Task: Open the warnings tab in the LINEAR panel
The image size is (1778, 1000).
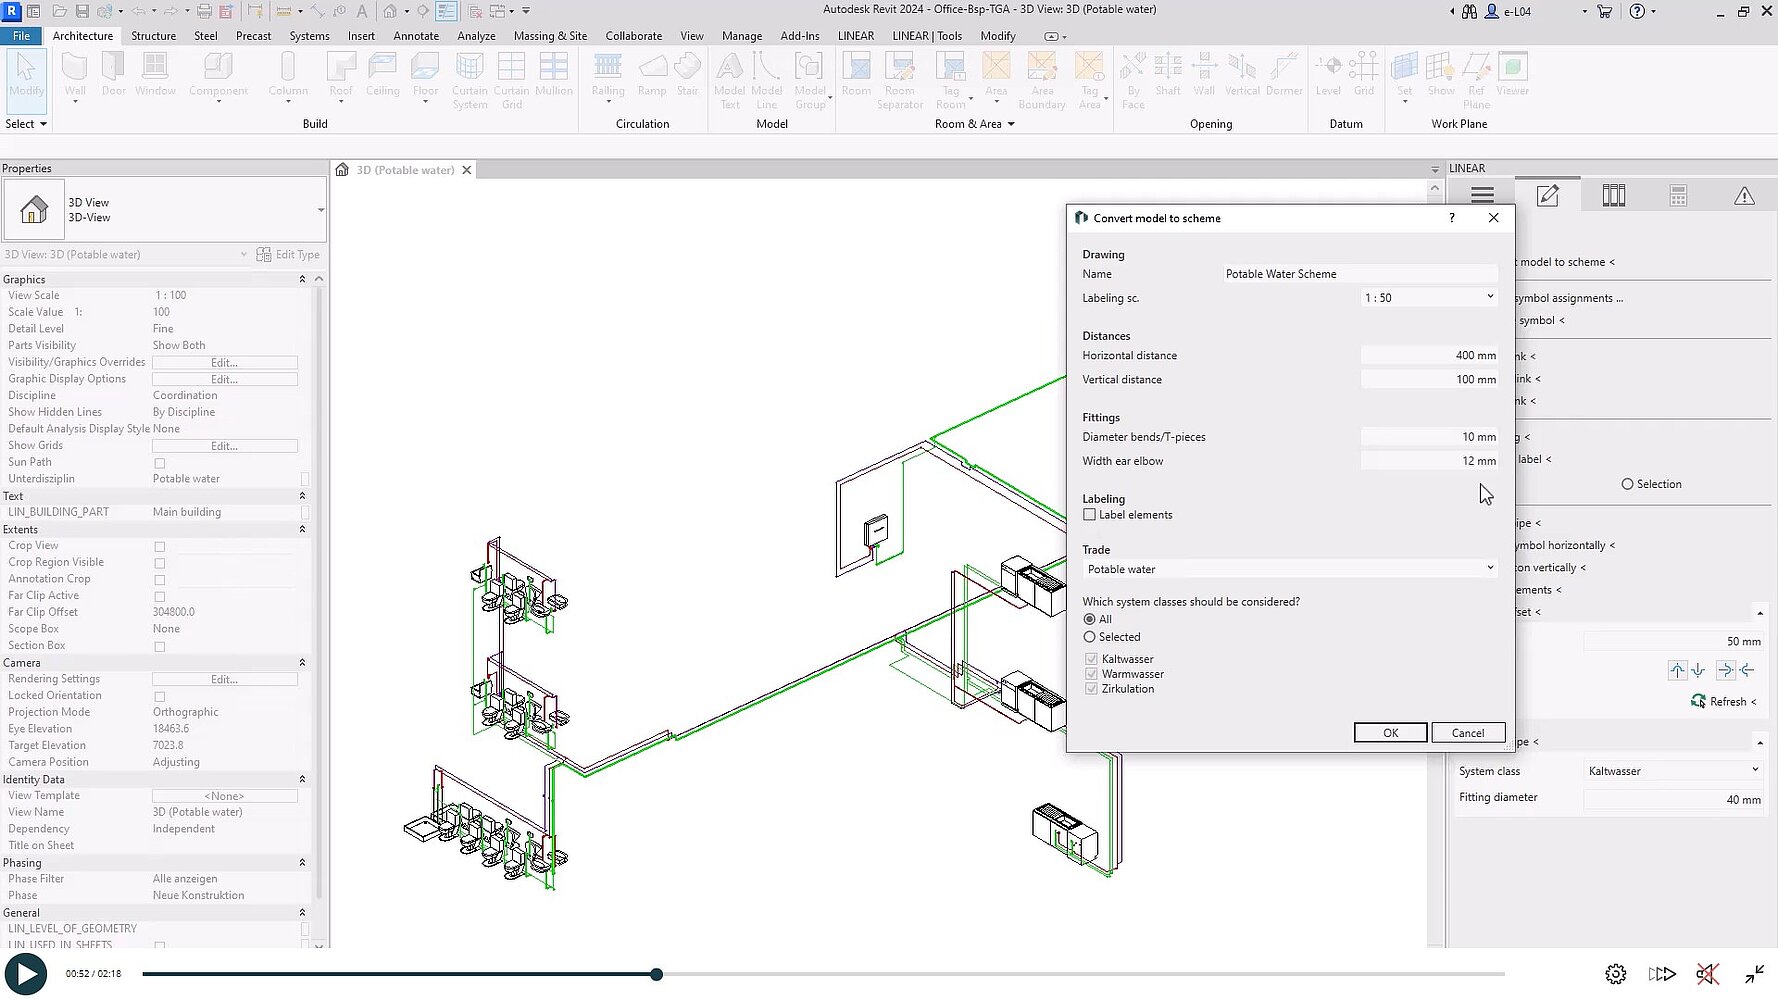Action: (1745, 195)
